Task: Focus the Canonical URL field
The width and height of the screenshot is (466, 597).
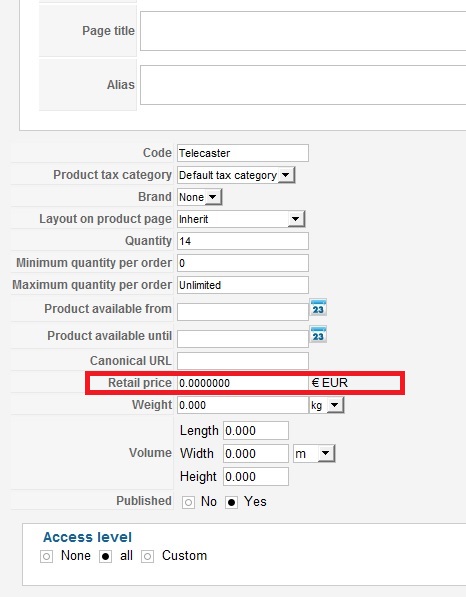Action: (x=243, y=361)
